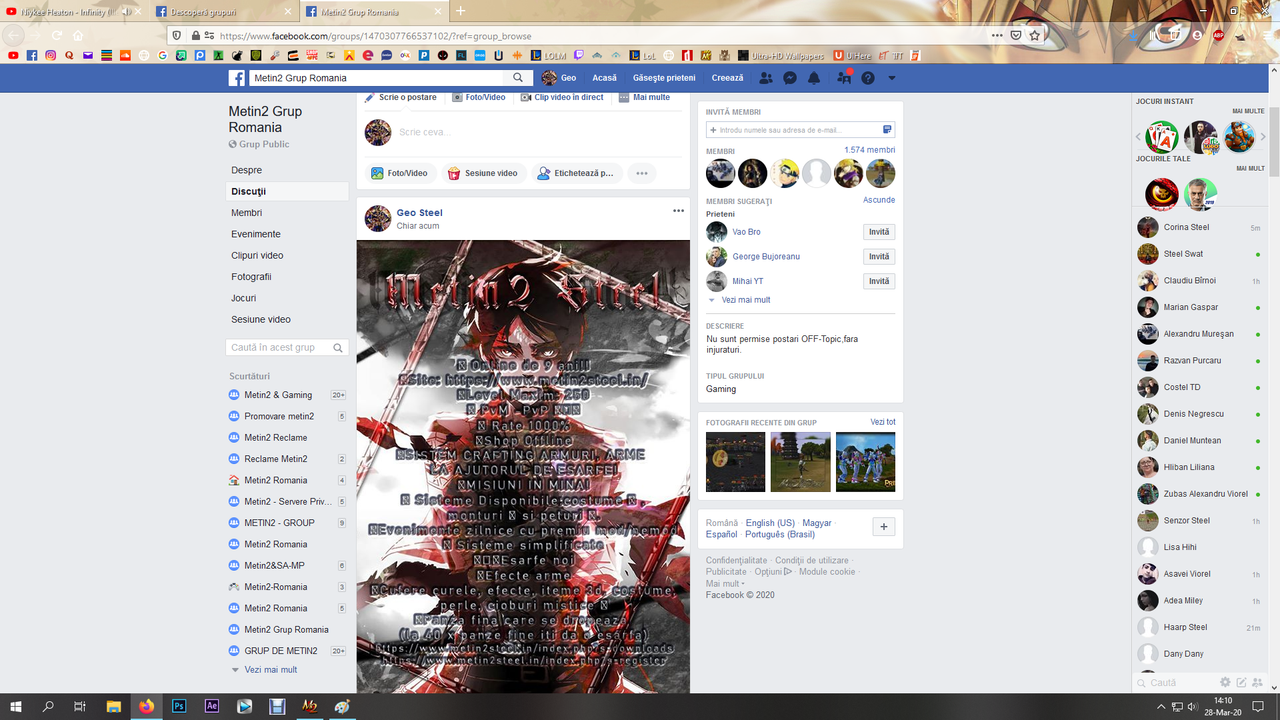Click the search magnifier in Facebook bar
This screenshot has height=720, width=1280.
click(518, 78)
